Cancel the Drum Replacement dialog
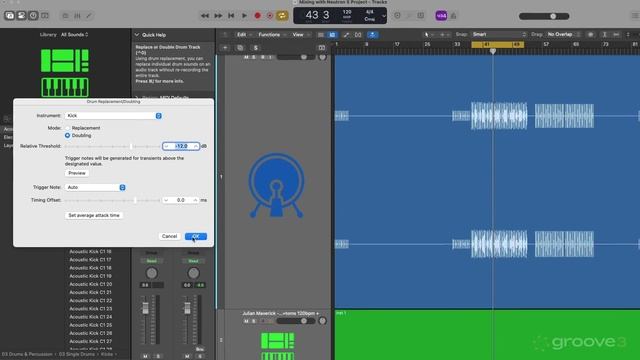 (169, 236)
